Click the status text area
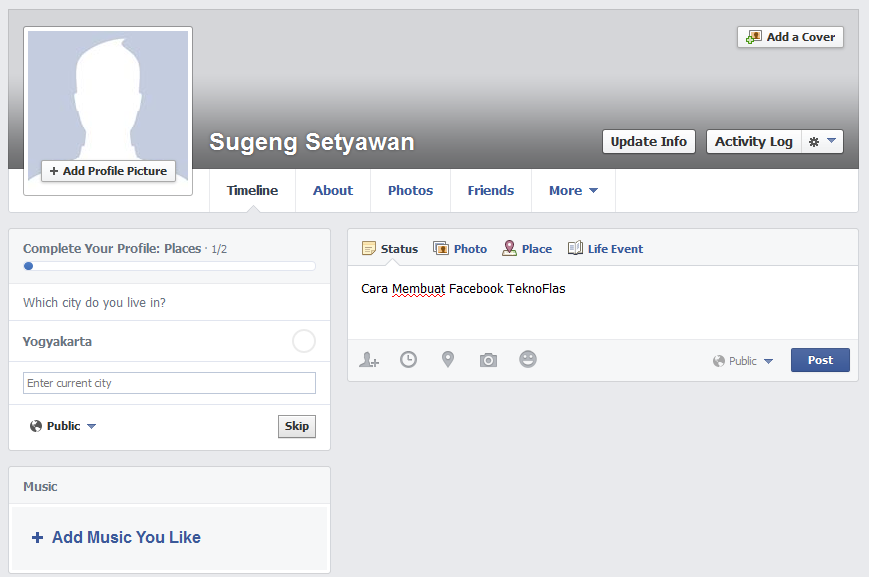 coord(603,303)
